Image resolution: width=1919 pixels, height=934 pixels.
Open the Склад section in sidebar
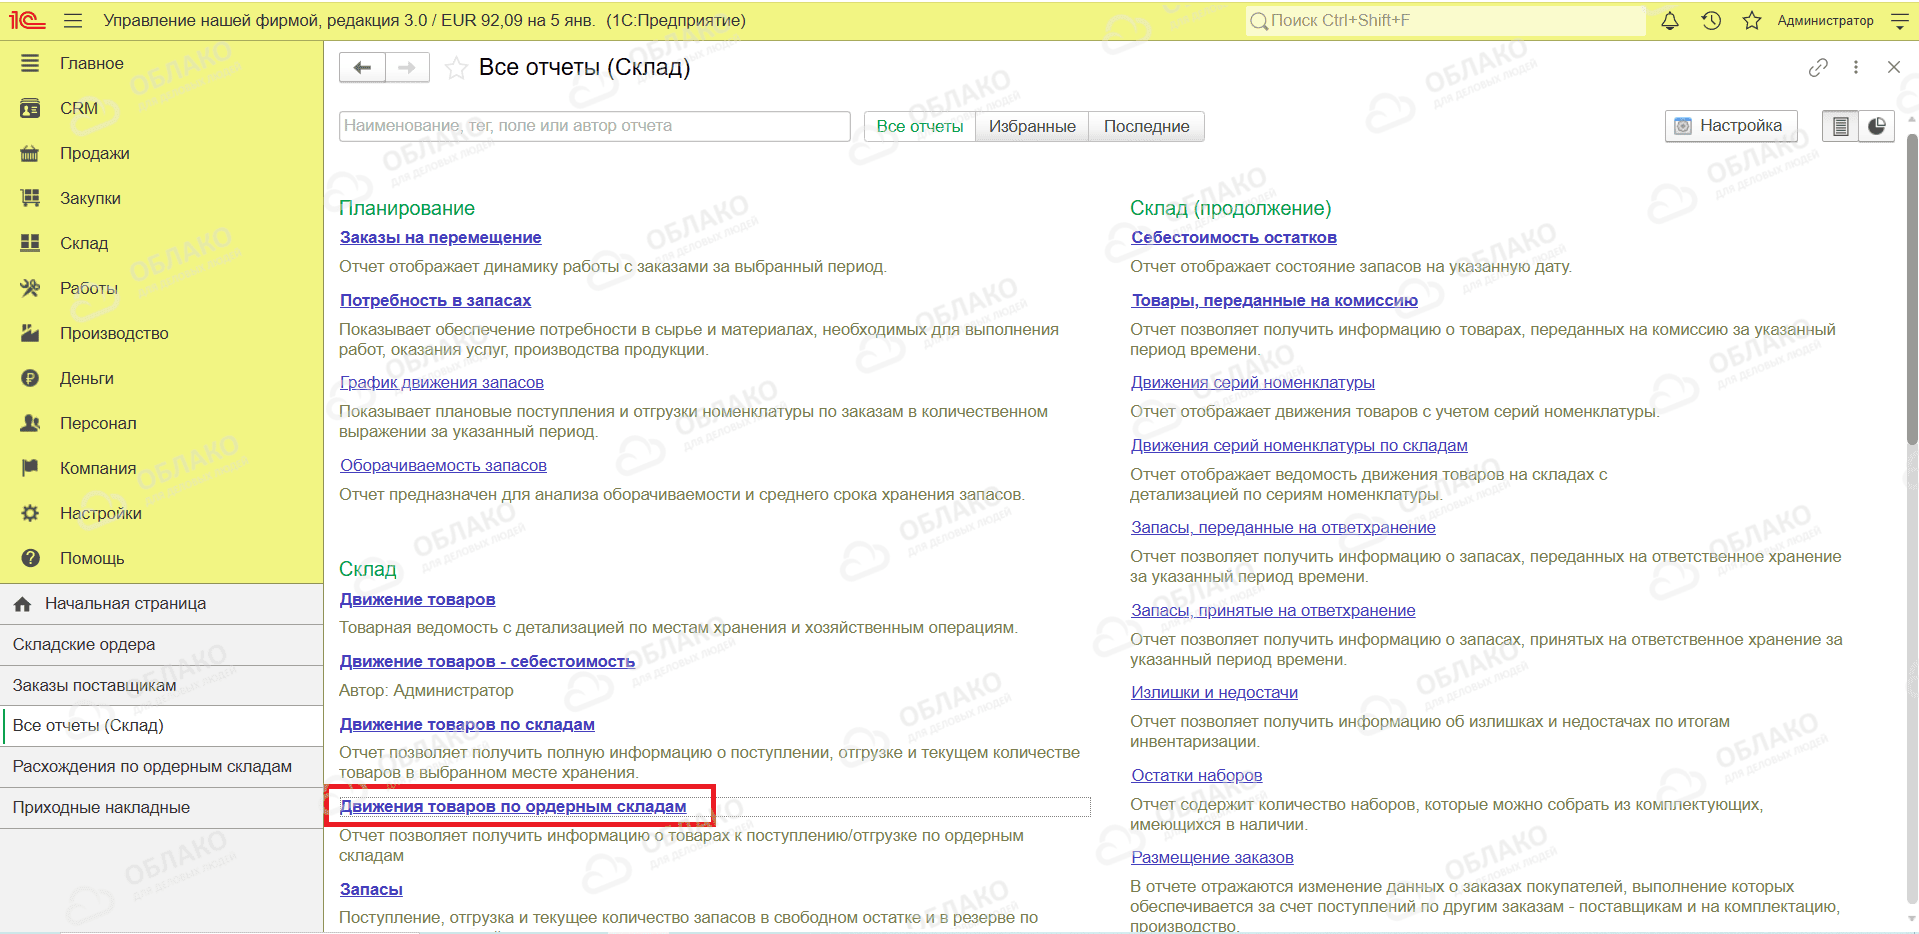coord(84,243)
